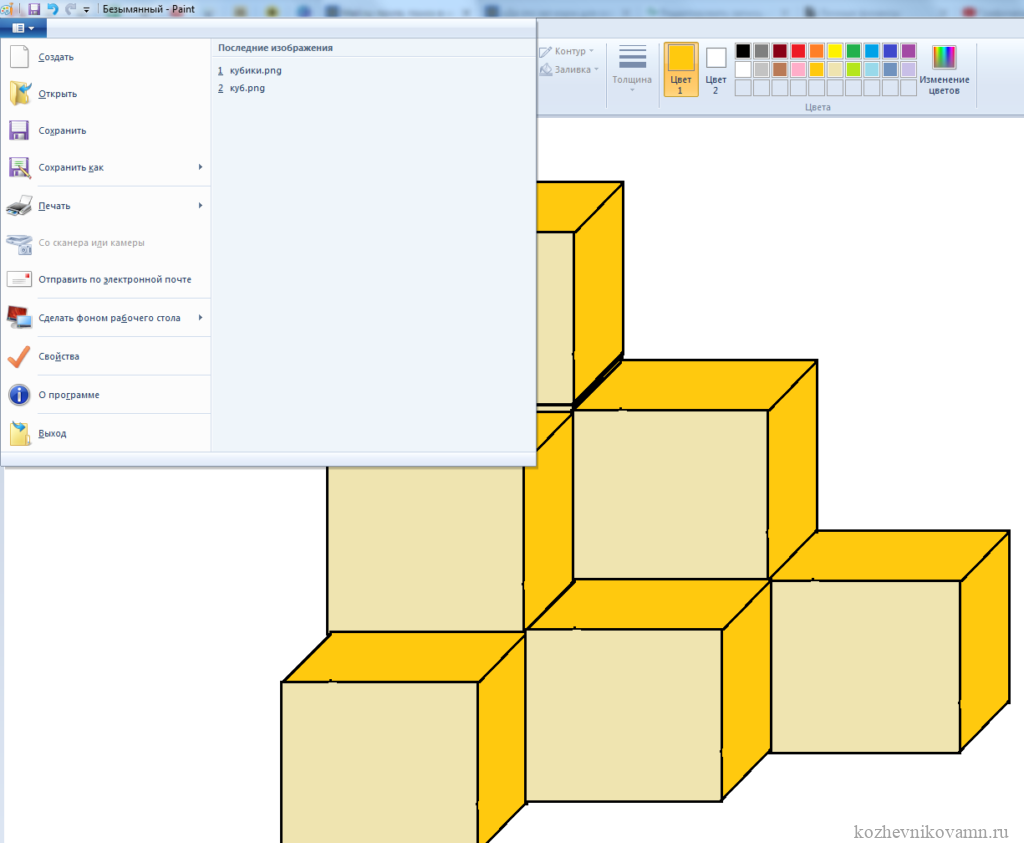Image resolution: width=1024 pixels, height=843 pixels.
Task: Select Цвет 2 background color button
Action: (x=716, y=70)
